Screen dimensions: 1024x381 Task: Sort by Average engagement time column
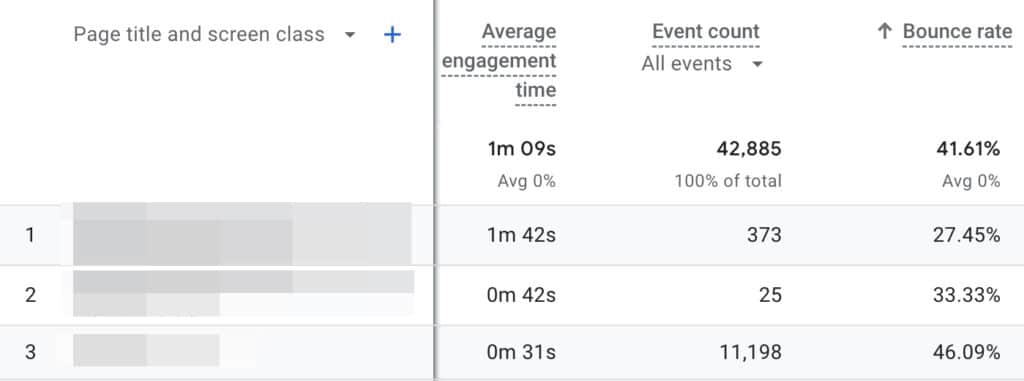pos(500,61)
